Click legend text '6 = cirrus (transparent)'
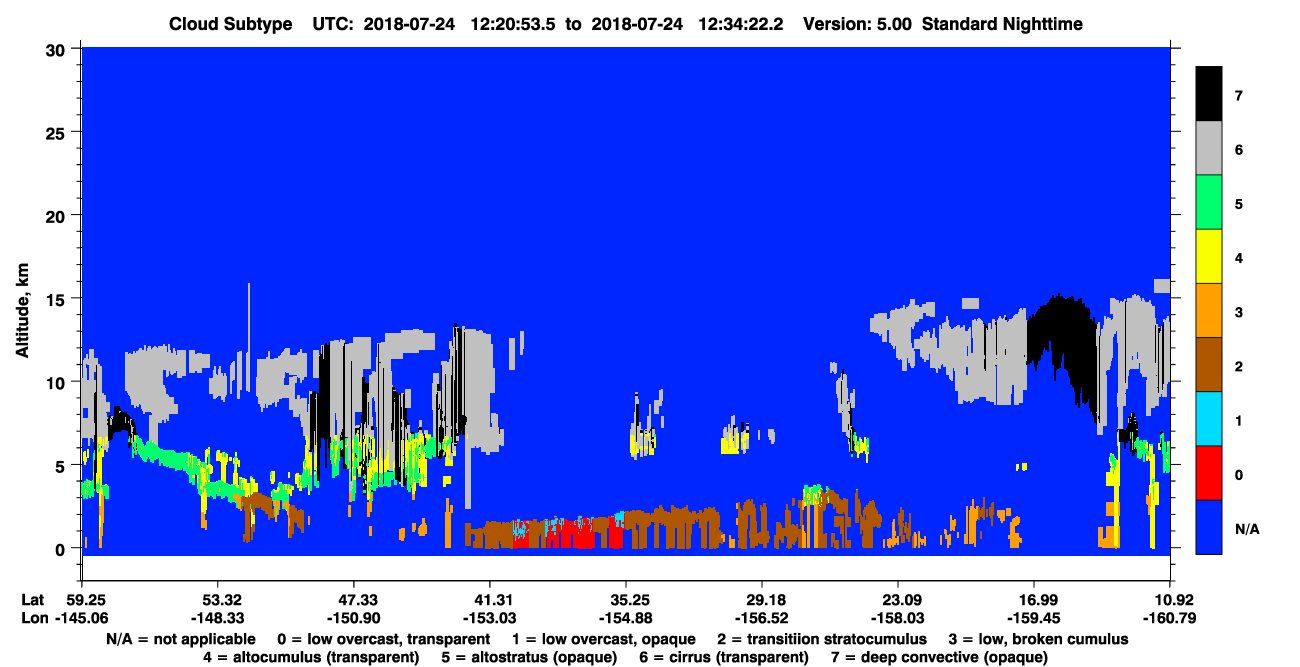Viewport: 1300px width, 667px height. 724,657
